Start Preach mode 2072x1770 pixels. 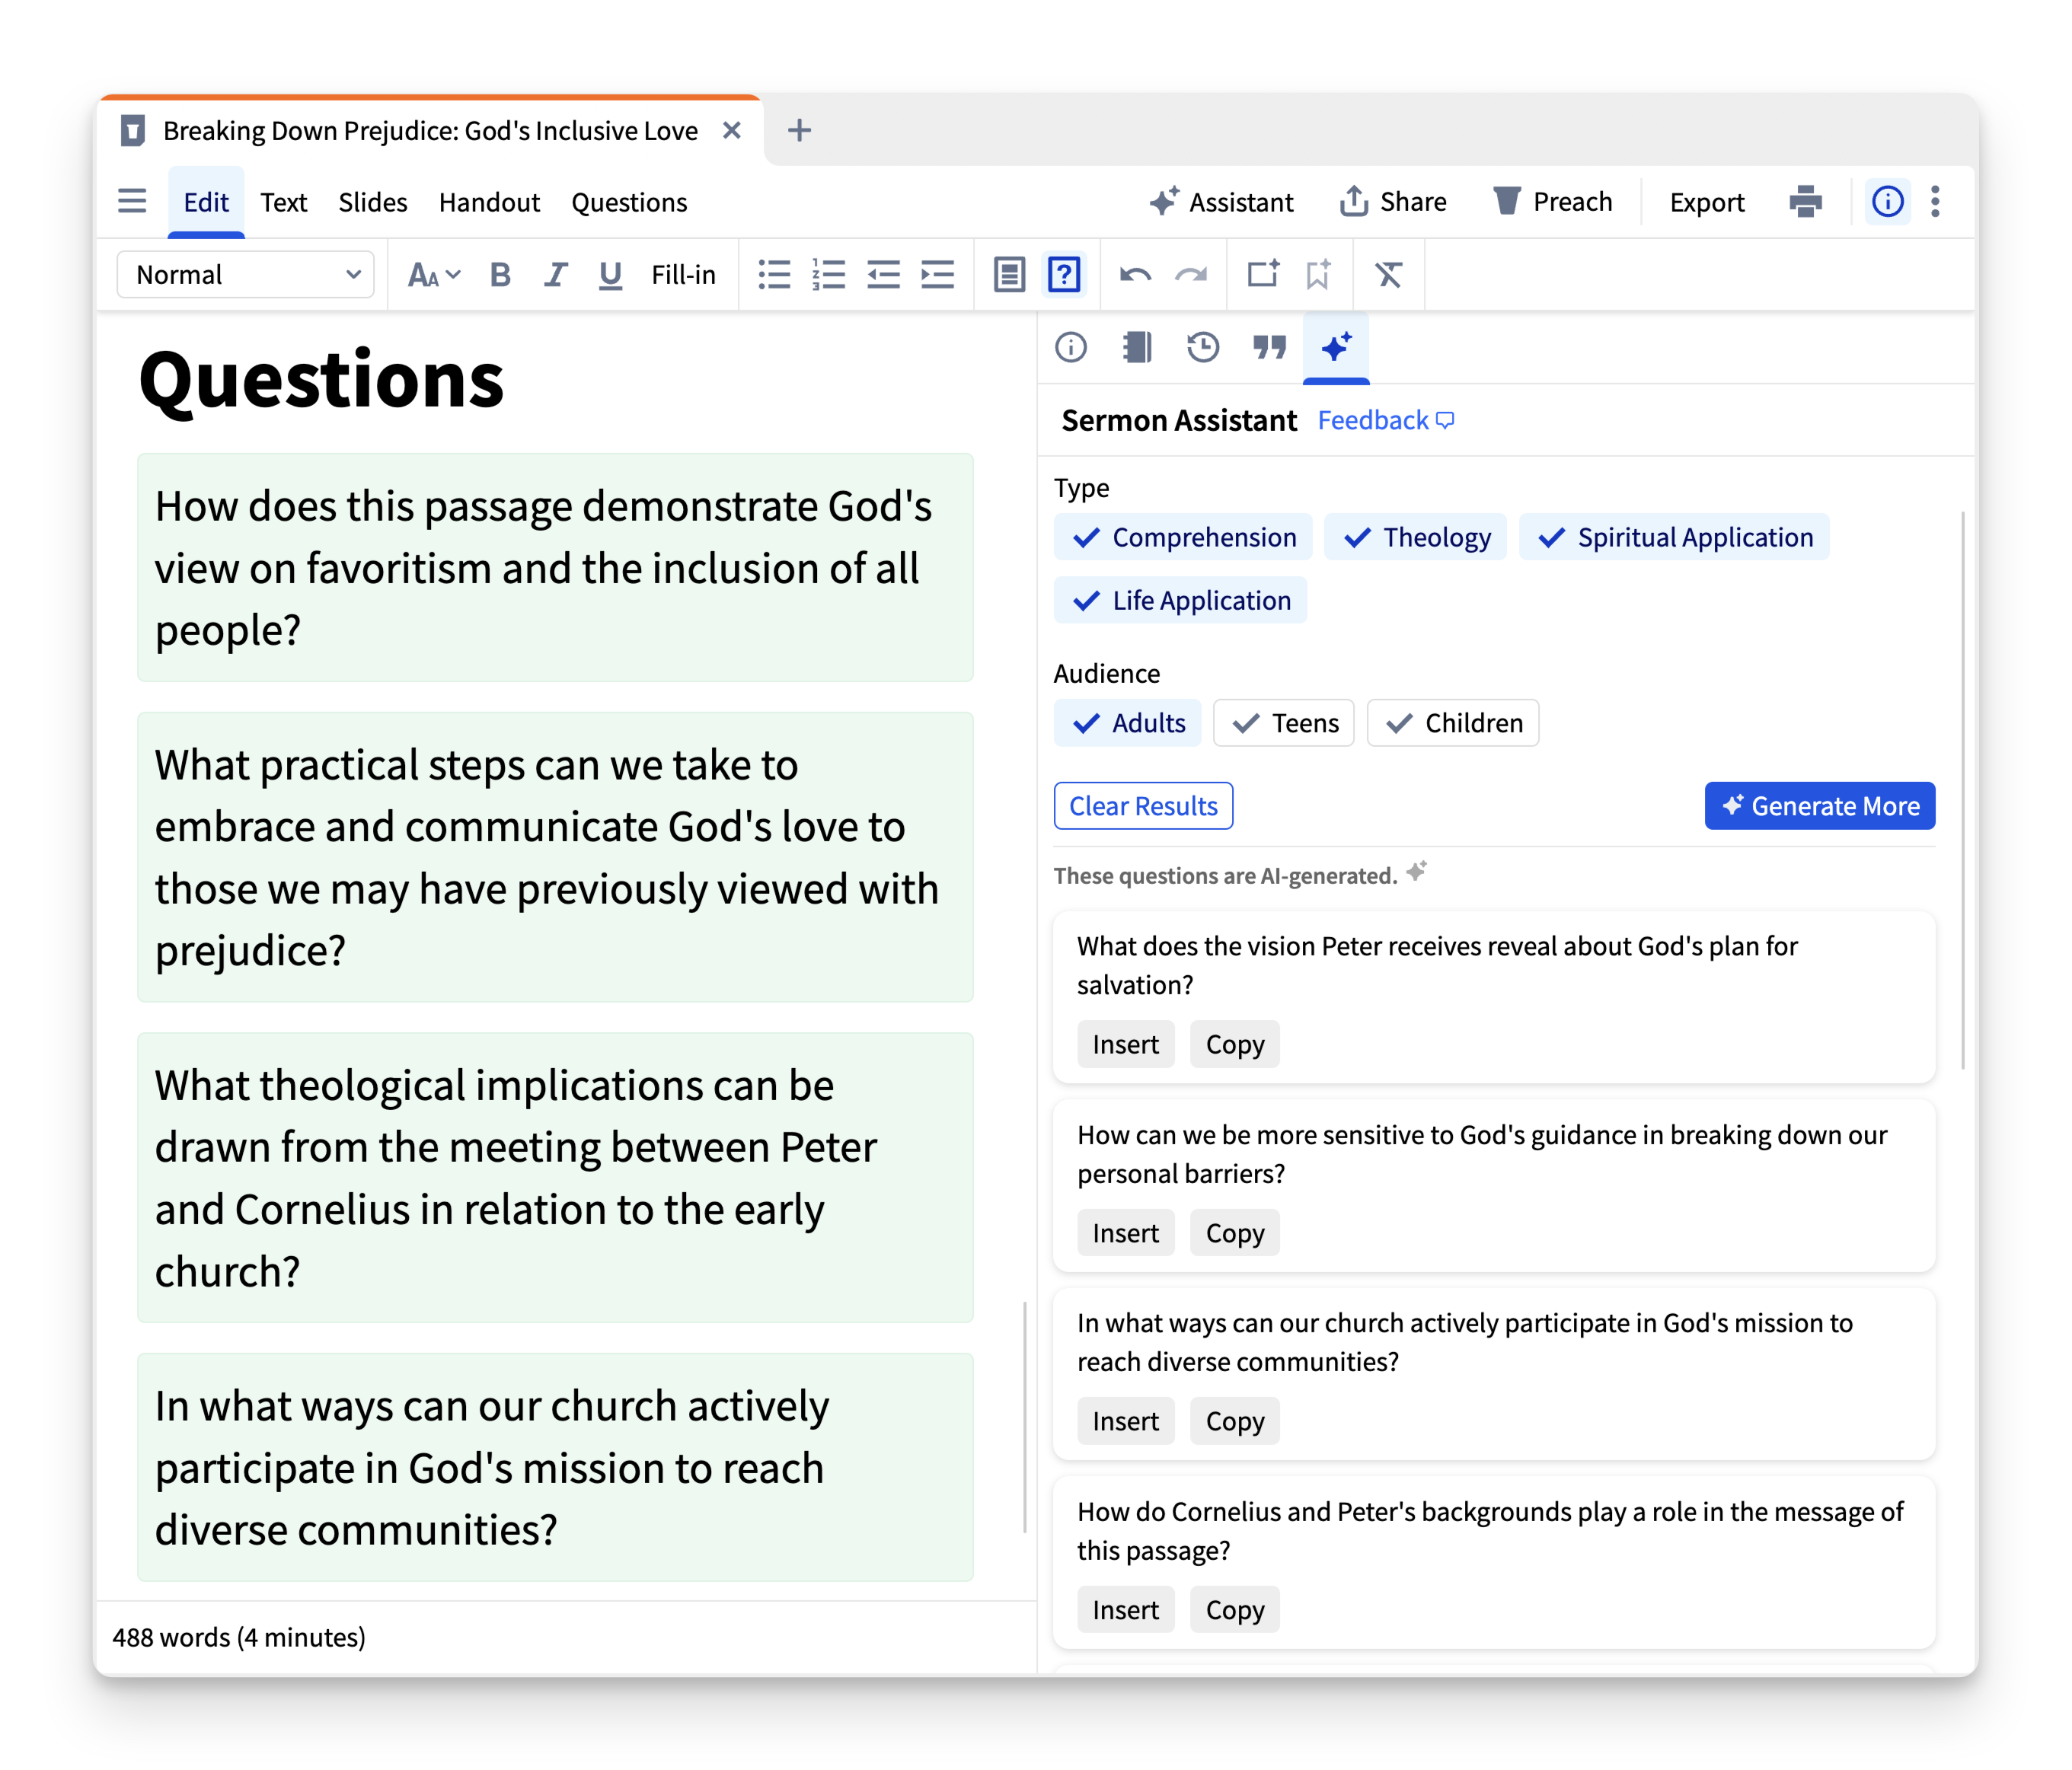pos(1553,202)
